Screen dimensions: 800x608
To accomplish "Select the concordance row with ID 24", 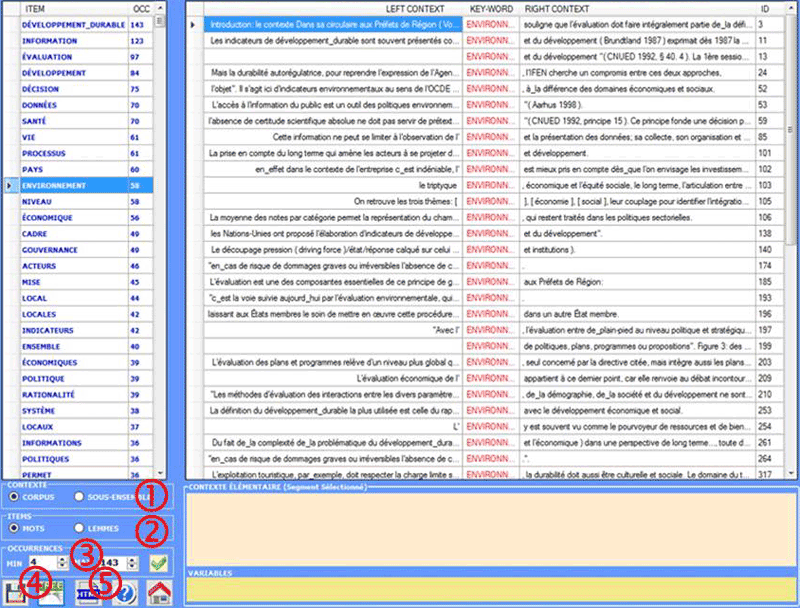I will [494, 72].
